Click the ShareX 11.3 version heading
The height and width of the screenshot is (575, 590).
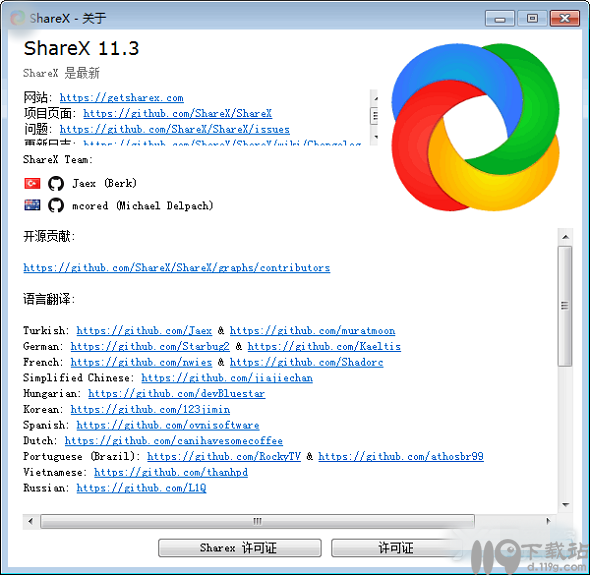(x=81, y=49)
